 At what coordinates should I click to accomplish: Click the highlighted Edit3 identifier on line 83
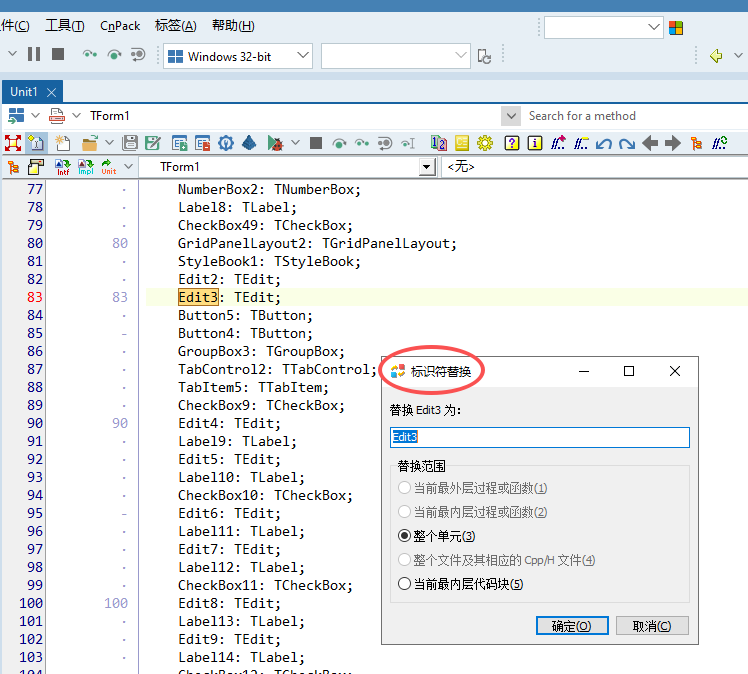(198, 297)
